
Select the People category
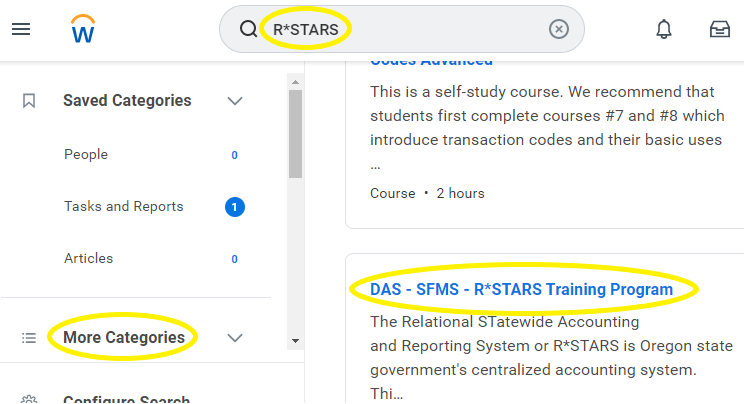[x=86, y=155]
